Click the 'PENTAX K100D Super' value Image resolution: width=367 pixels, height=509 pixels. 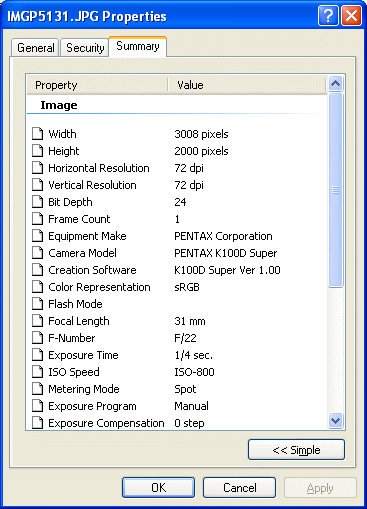pyautogui.click(x=226, y=253)
